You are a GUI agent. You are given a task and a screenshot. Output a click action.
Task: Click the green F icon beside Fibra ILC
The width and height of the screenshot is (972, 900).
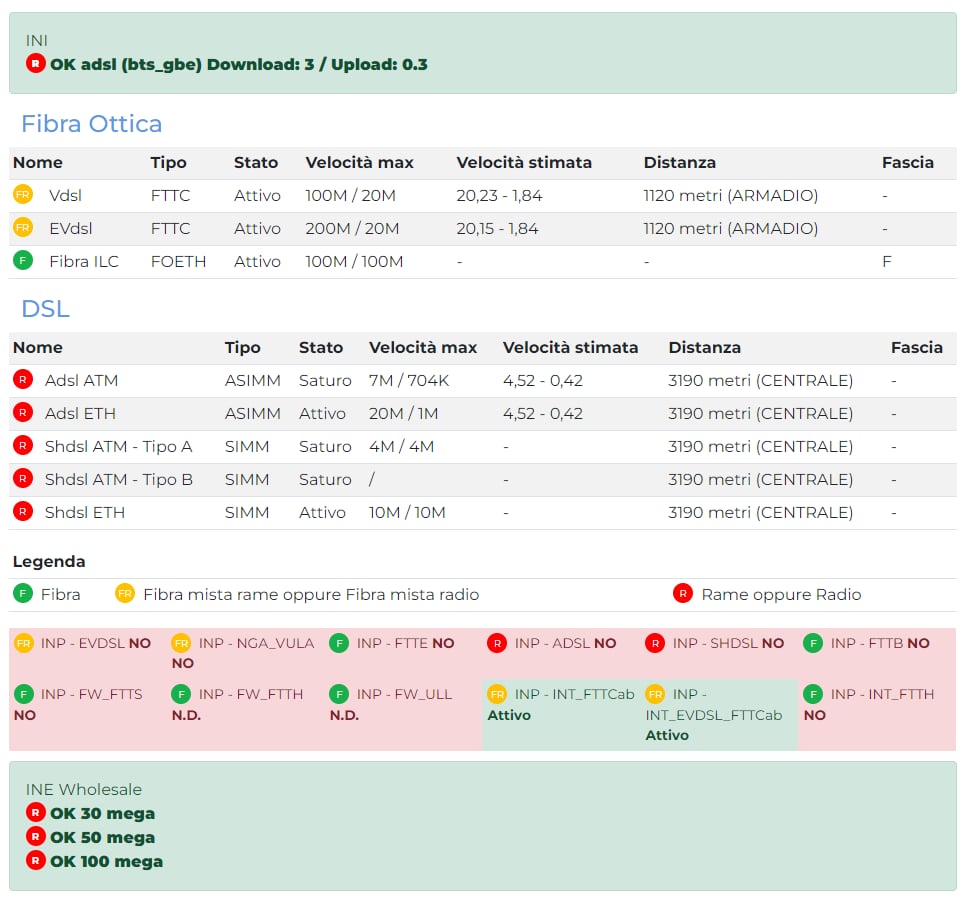23,261
